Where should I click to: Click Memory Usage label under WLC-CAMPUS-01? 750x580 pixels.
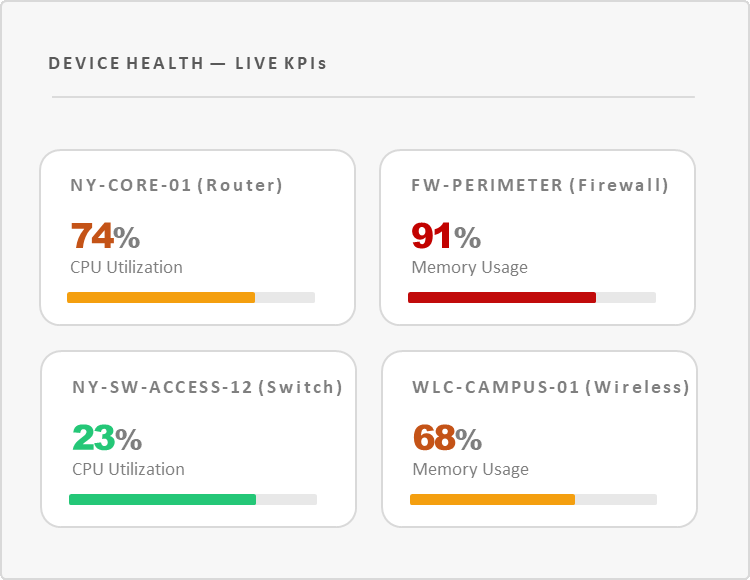click(x=470, y=469)
